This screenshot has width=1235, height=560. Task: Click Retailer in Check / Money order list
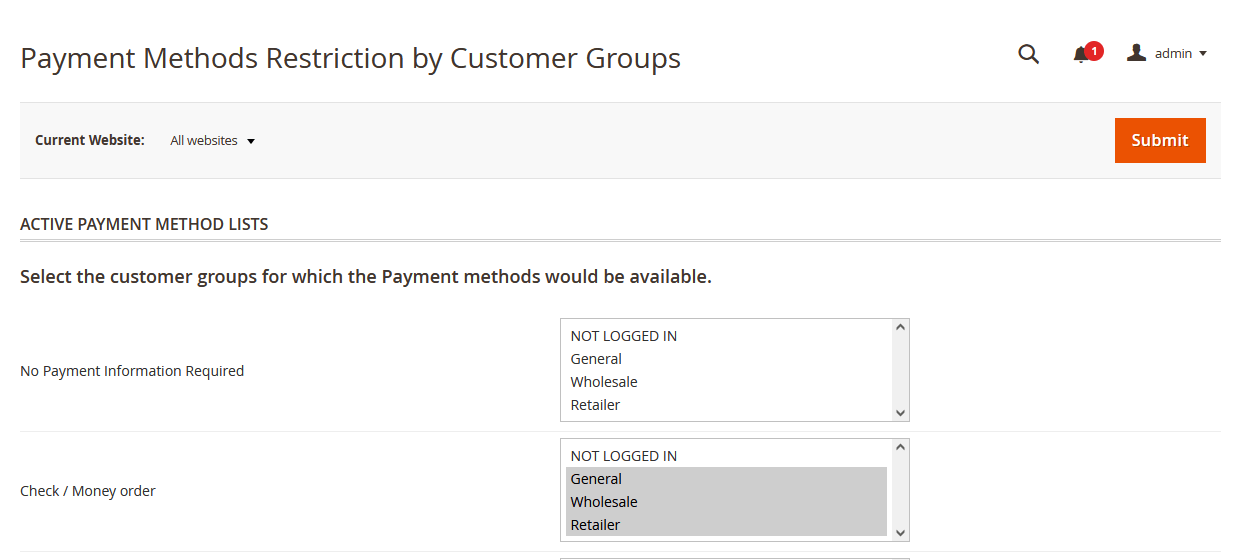595,525
